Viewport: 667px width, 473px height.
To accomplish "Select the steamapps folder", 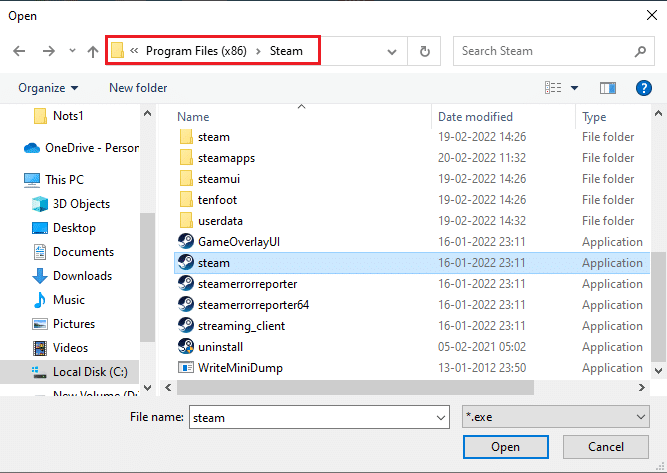I will 412,158.
